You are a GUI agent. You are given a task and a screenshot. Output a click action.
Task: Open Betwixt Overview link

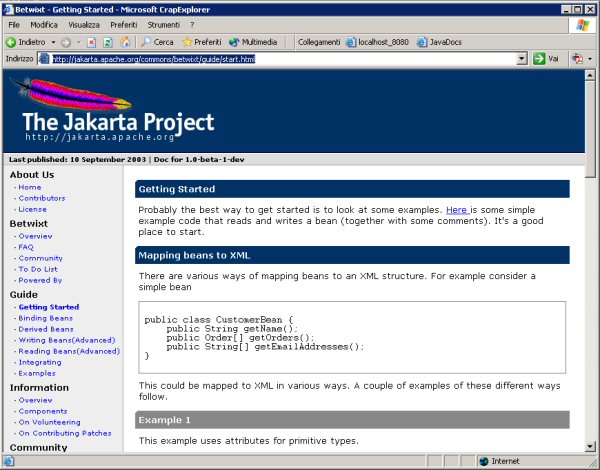35,236
